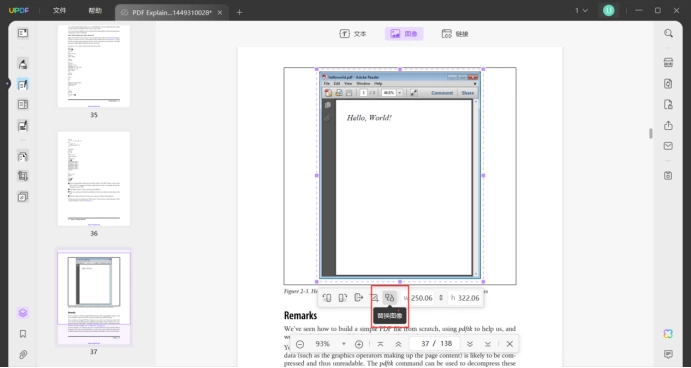Open the window count dropdown near avatar
The height and width of the screenshot is (368, 691).
[581, 11]
